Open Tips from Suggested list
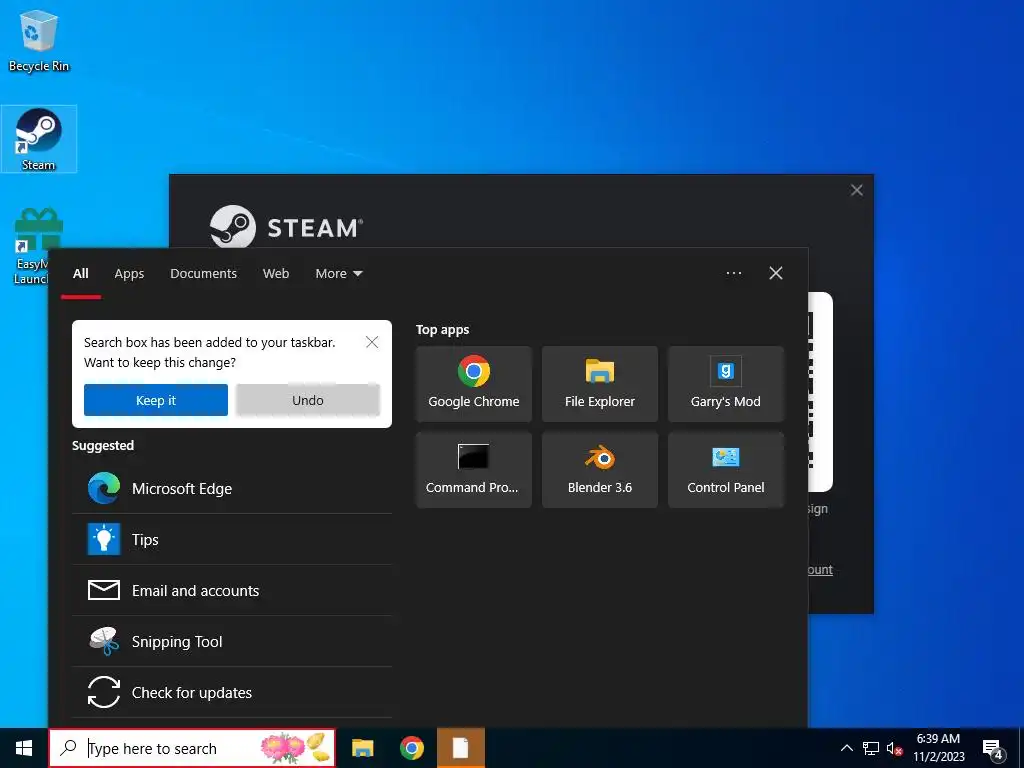 click(x=232, y=539)
